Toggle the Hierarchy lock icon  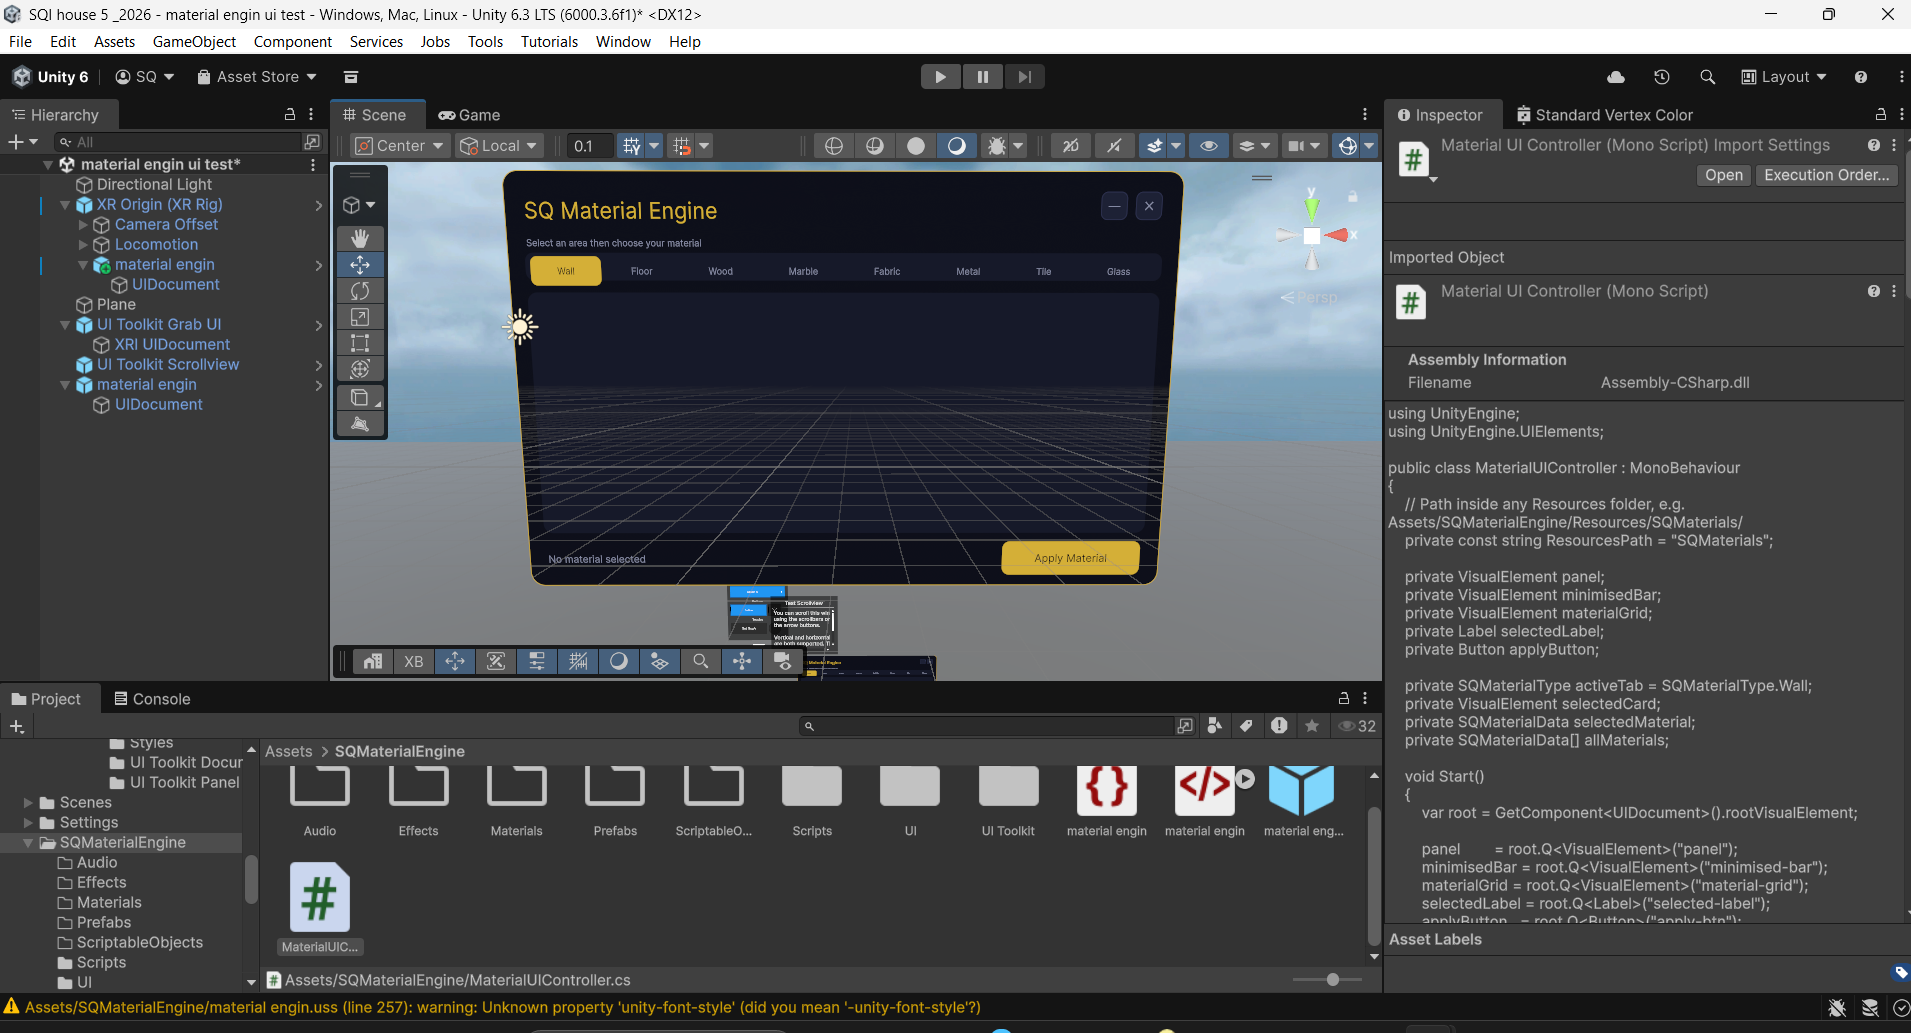click(x=290, y=114)
